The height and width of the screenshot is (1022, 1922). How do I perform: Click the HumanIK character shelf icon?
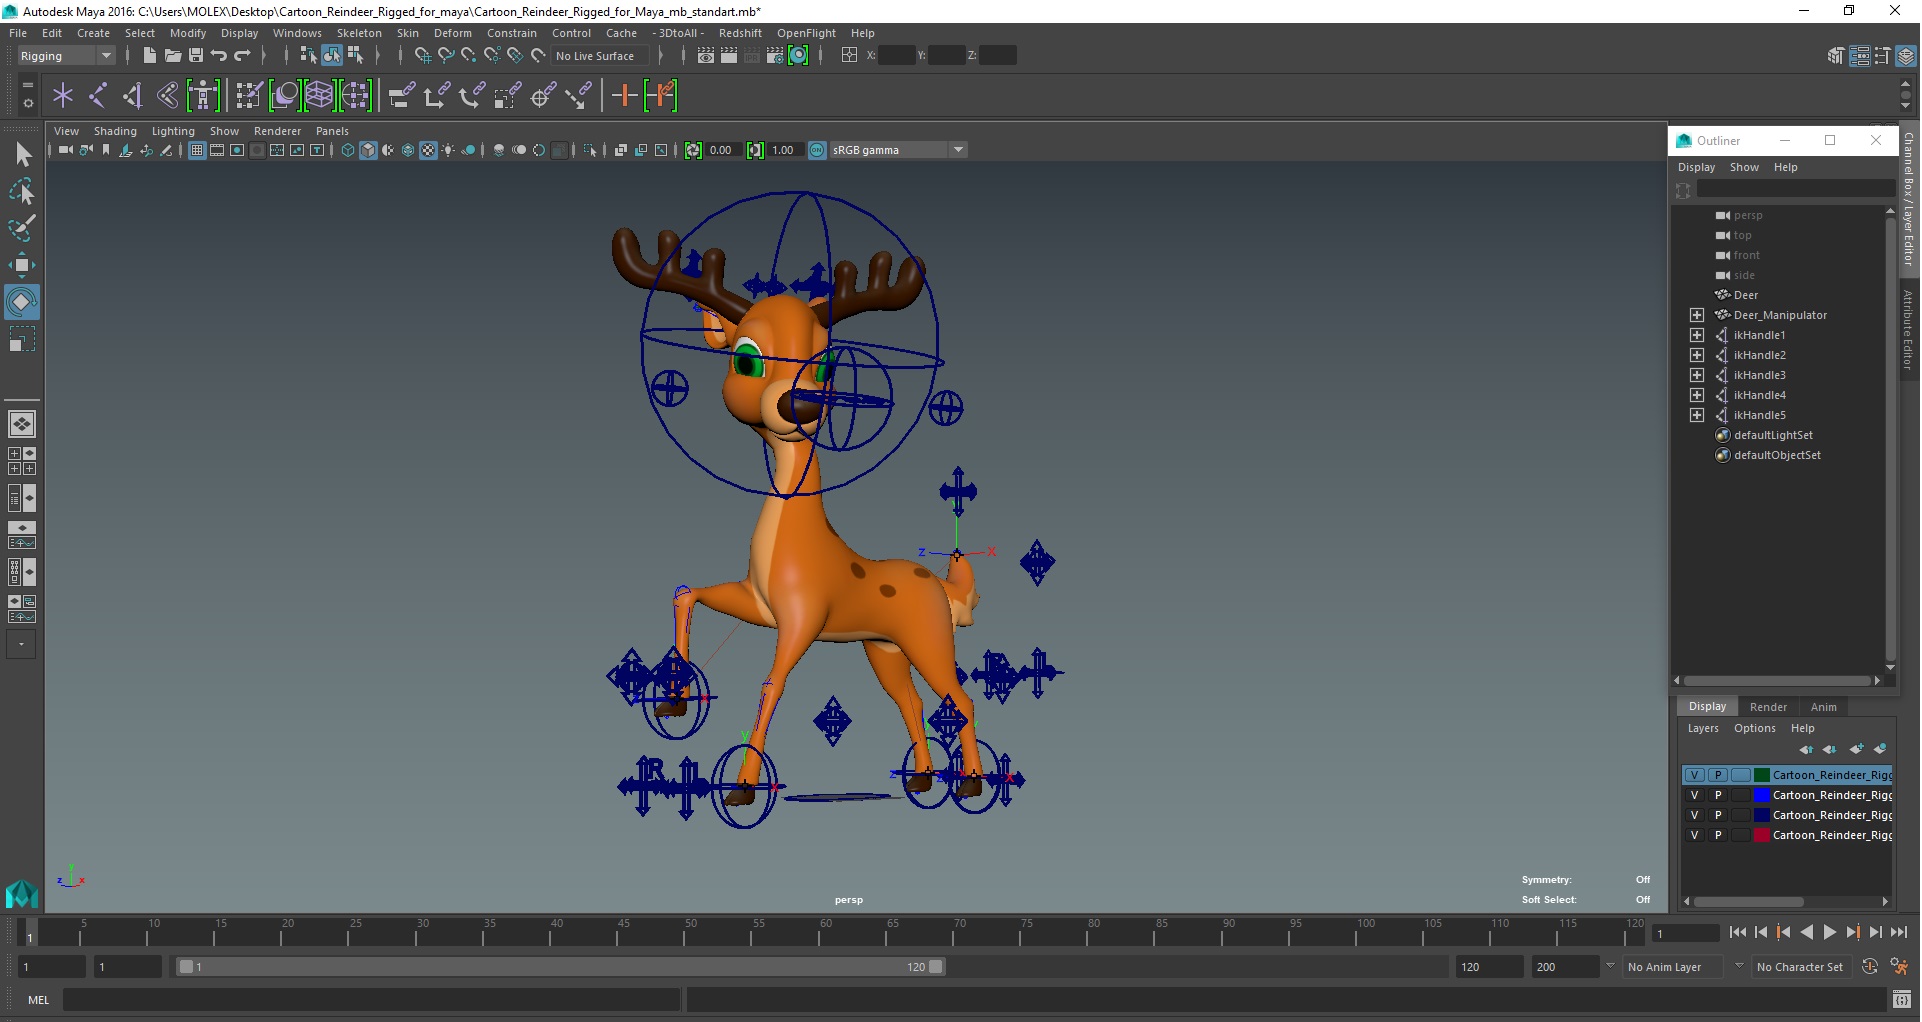[203, 96]
